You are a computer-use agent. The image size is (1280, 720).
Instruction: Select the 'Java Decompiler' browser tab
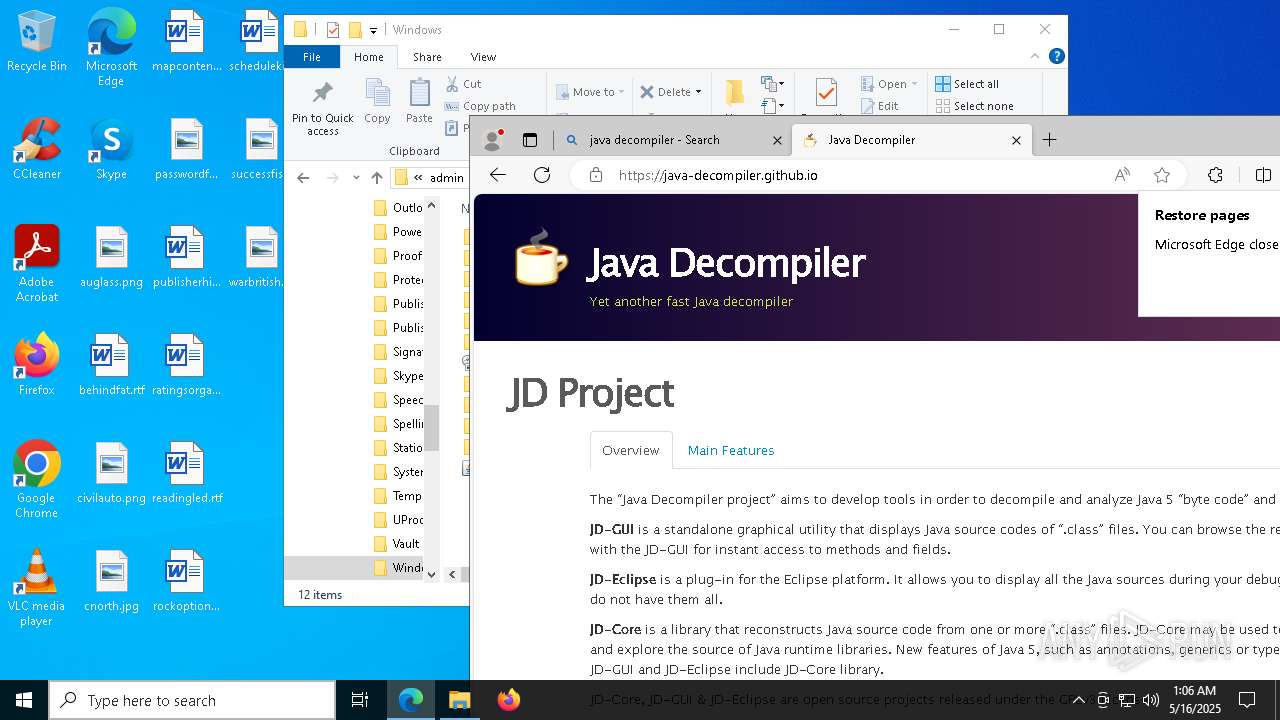(x=910, y=140)
